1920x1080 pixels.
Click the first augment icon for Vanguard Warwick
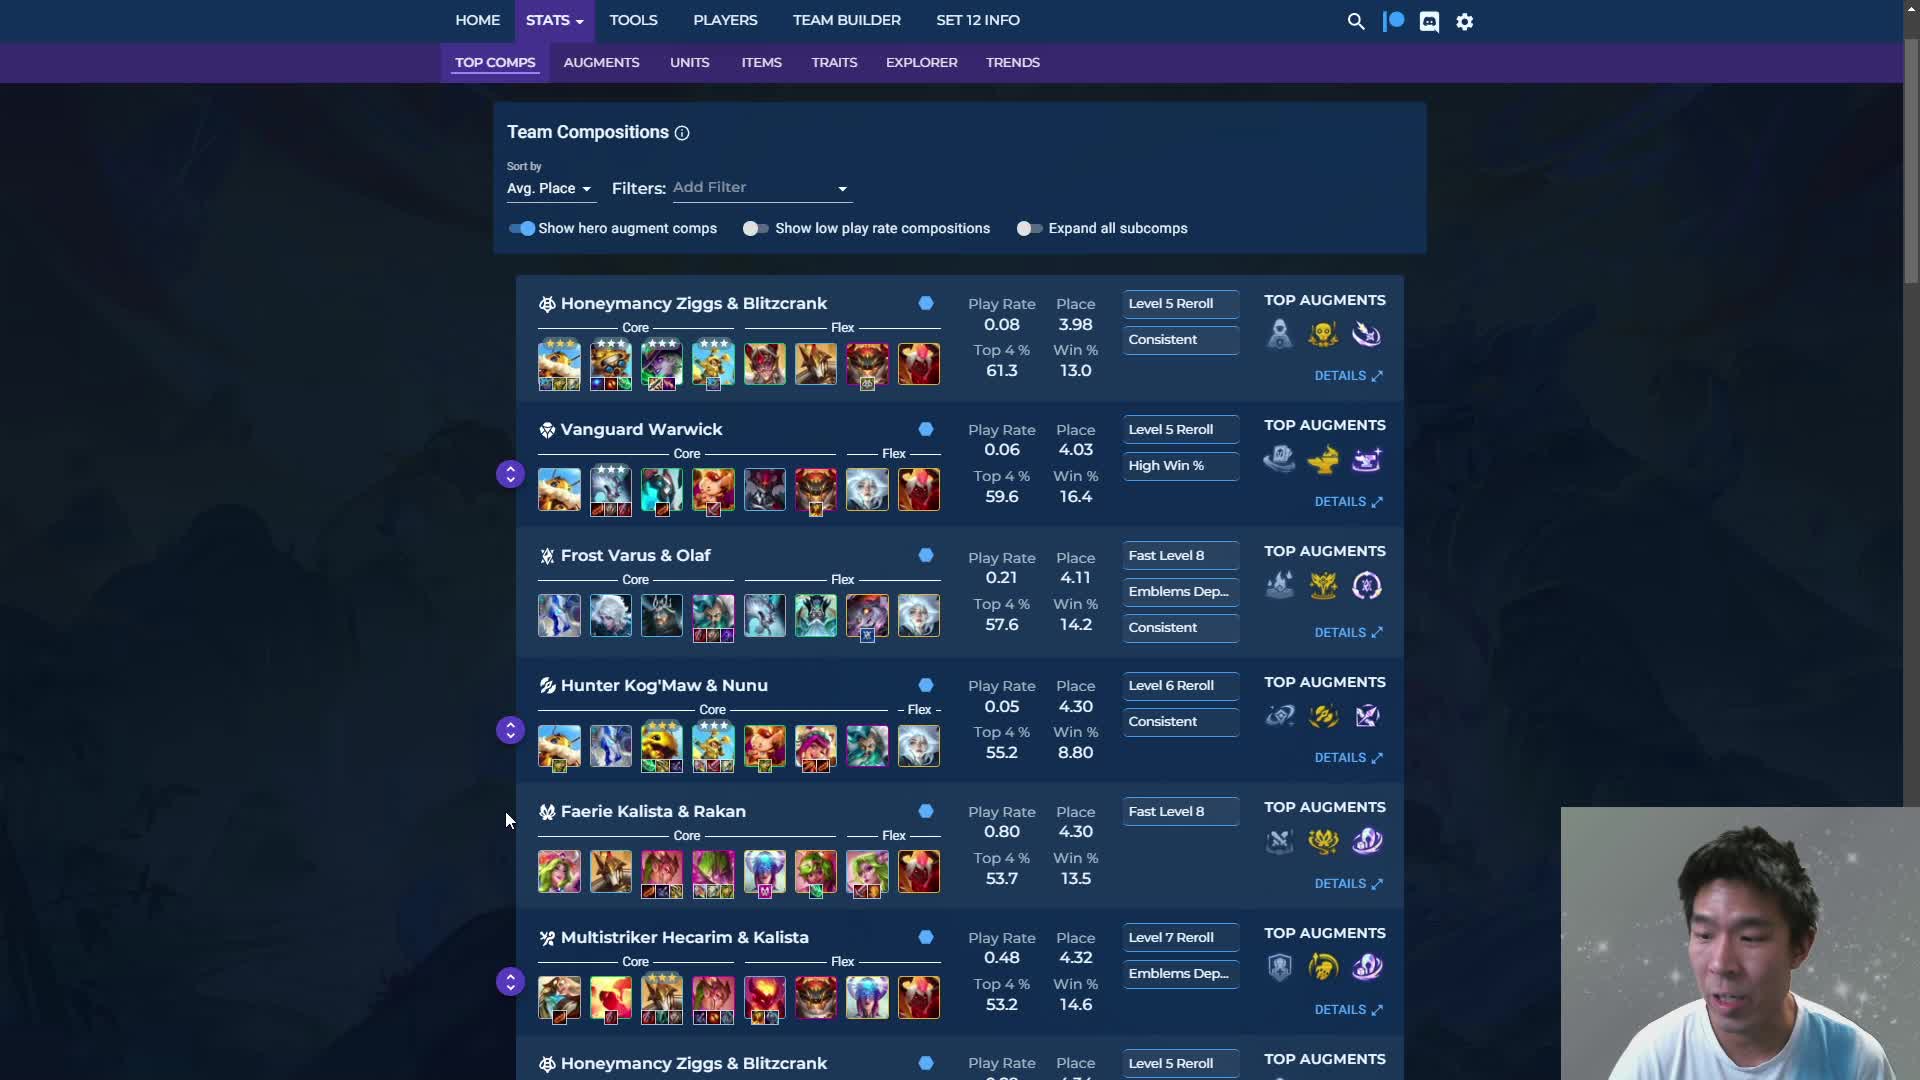pos(1279,460)
